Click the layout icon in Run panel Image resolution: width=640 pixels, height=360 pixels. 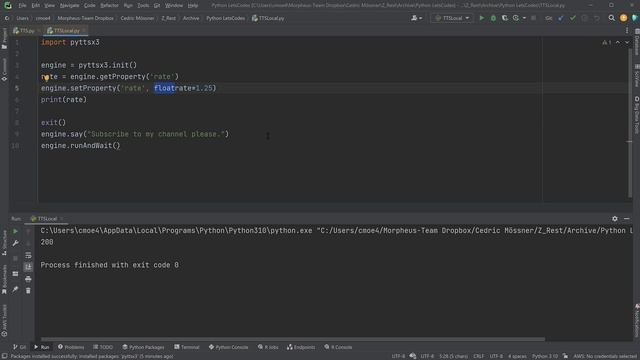coord(15,274)
